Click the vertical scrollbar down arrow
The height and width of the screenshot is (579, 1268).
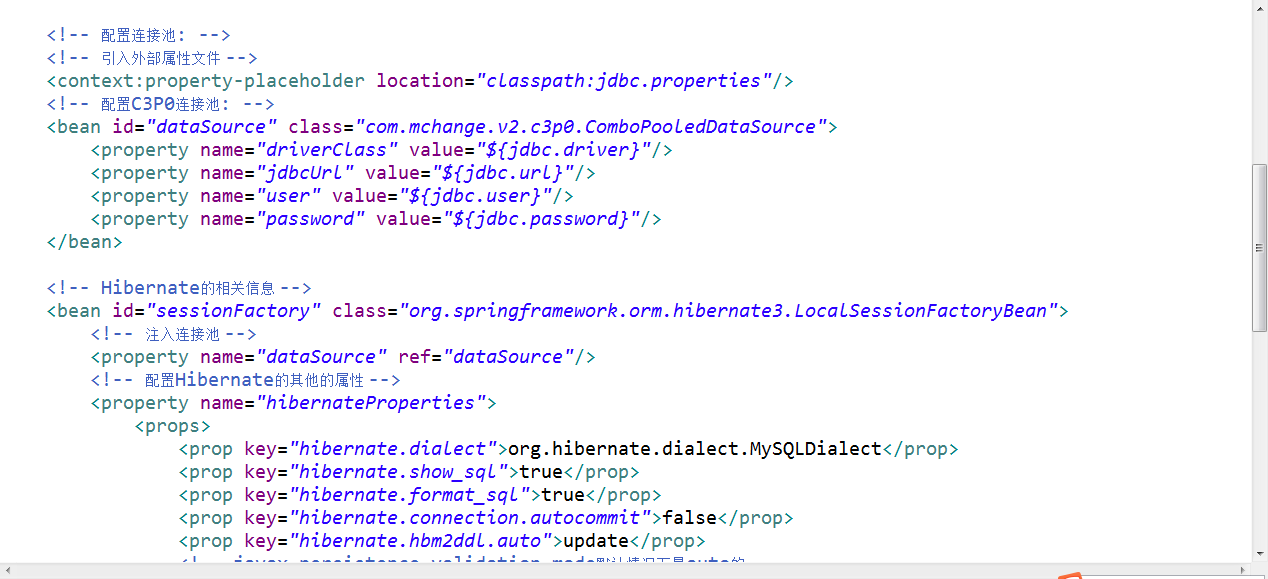pyautogui.click(x=1260, y=553)
